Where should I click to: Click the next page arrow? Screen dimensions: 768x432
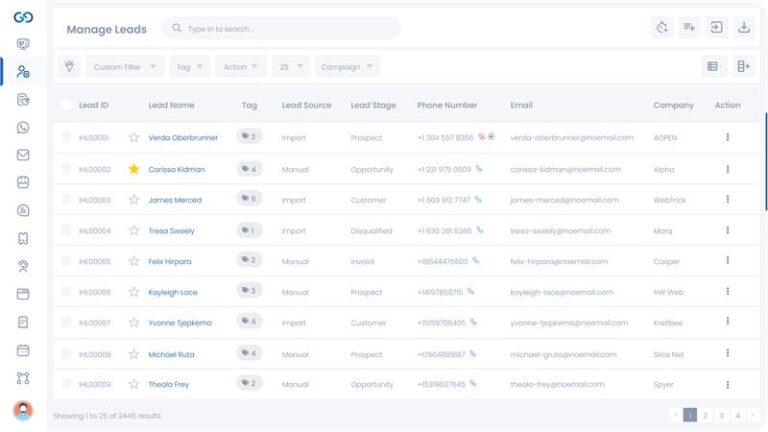tap(753, 415)
